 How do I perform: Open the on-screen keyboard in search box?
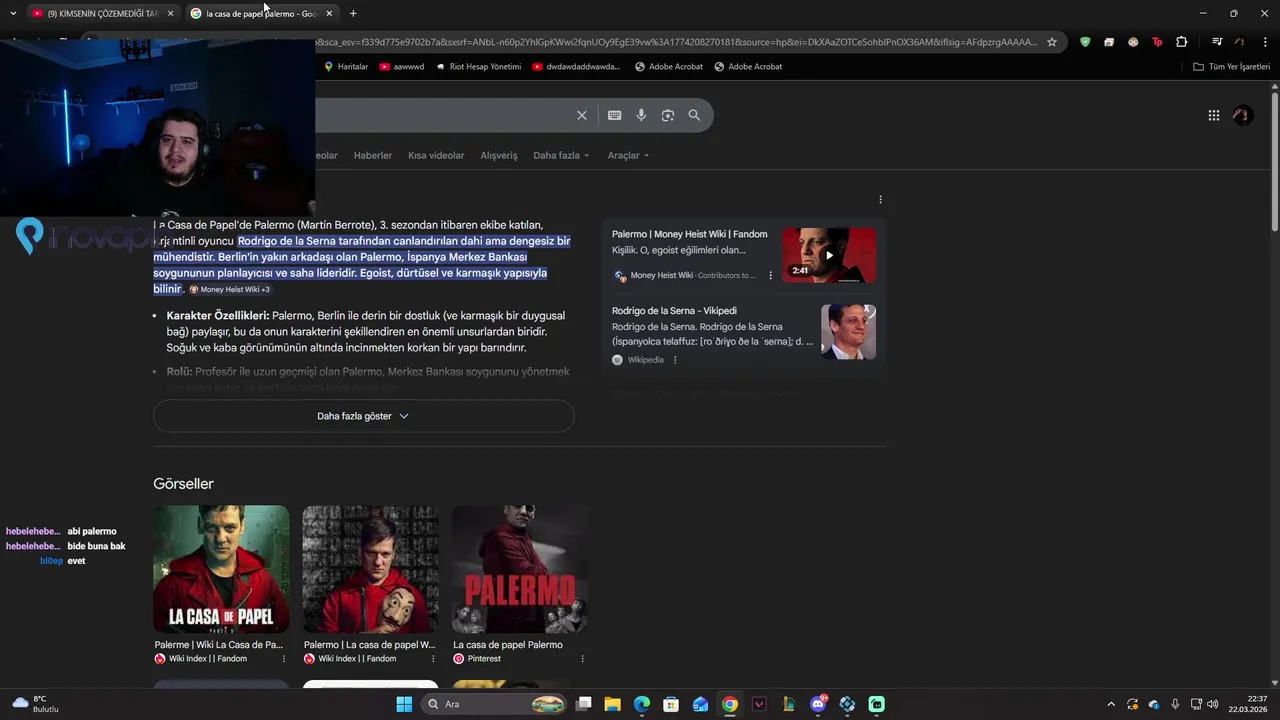(615, 115)
